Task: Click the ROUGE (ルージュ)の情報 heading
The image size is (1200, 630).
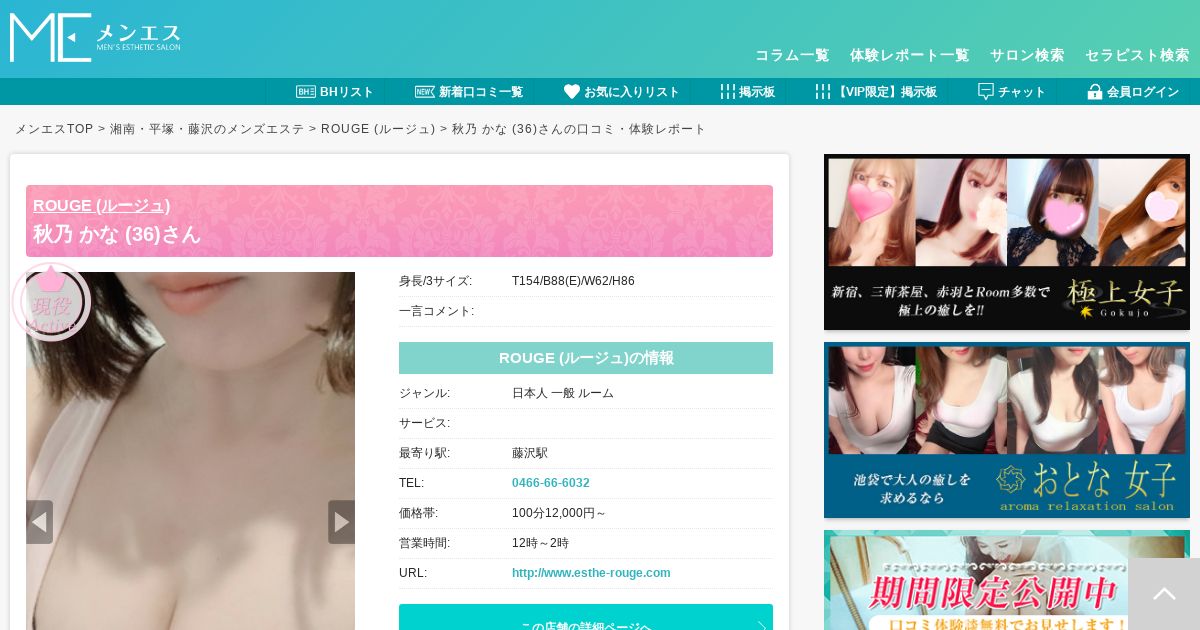Action: [x=586, y=358]
